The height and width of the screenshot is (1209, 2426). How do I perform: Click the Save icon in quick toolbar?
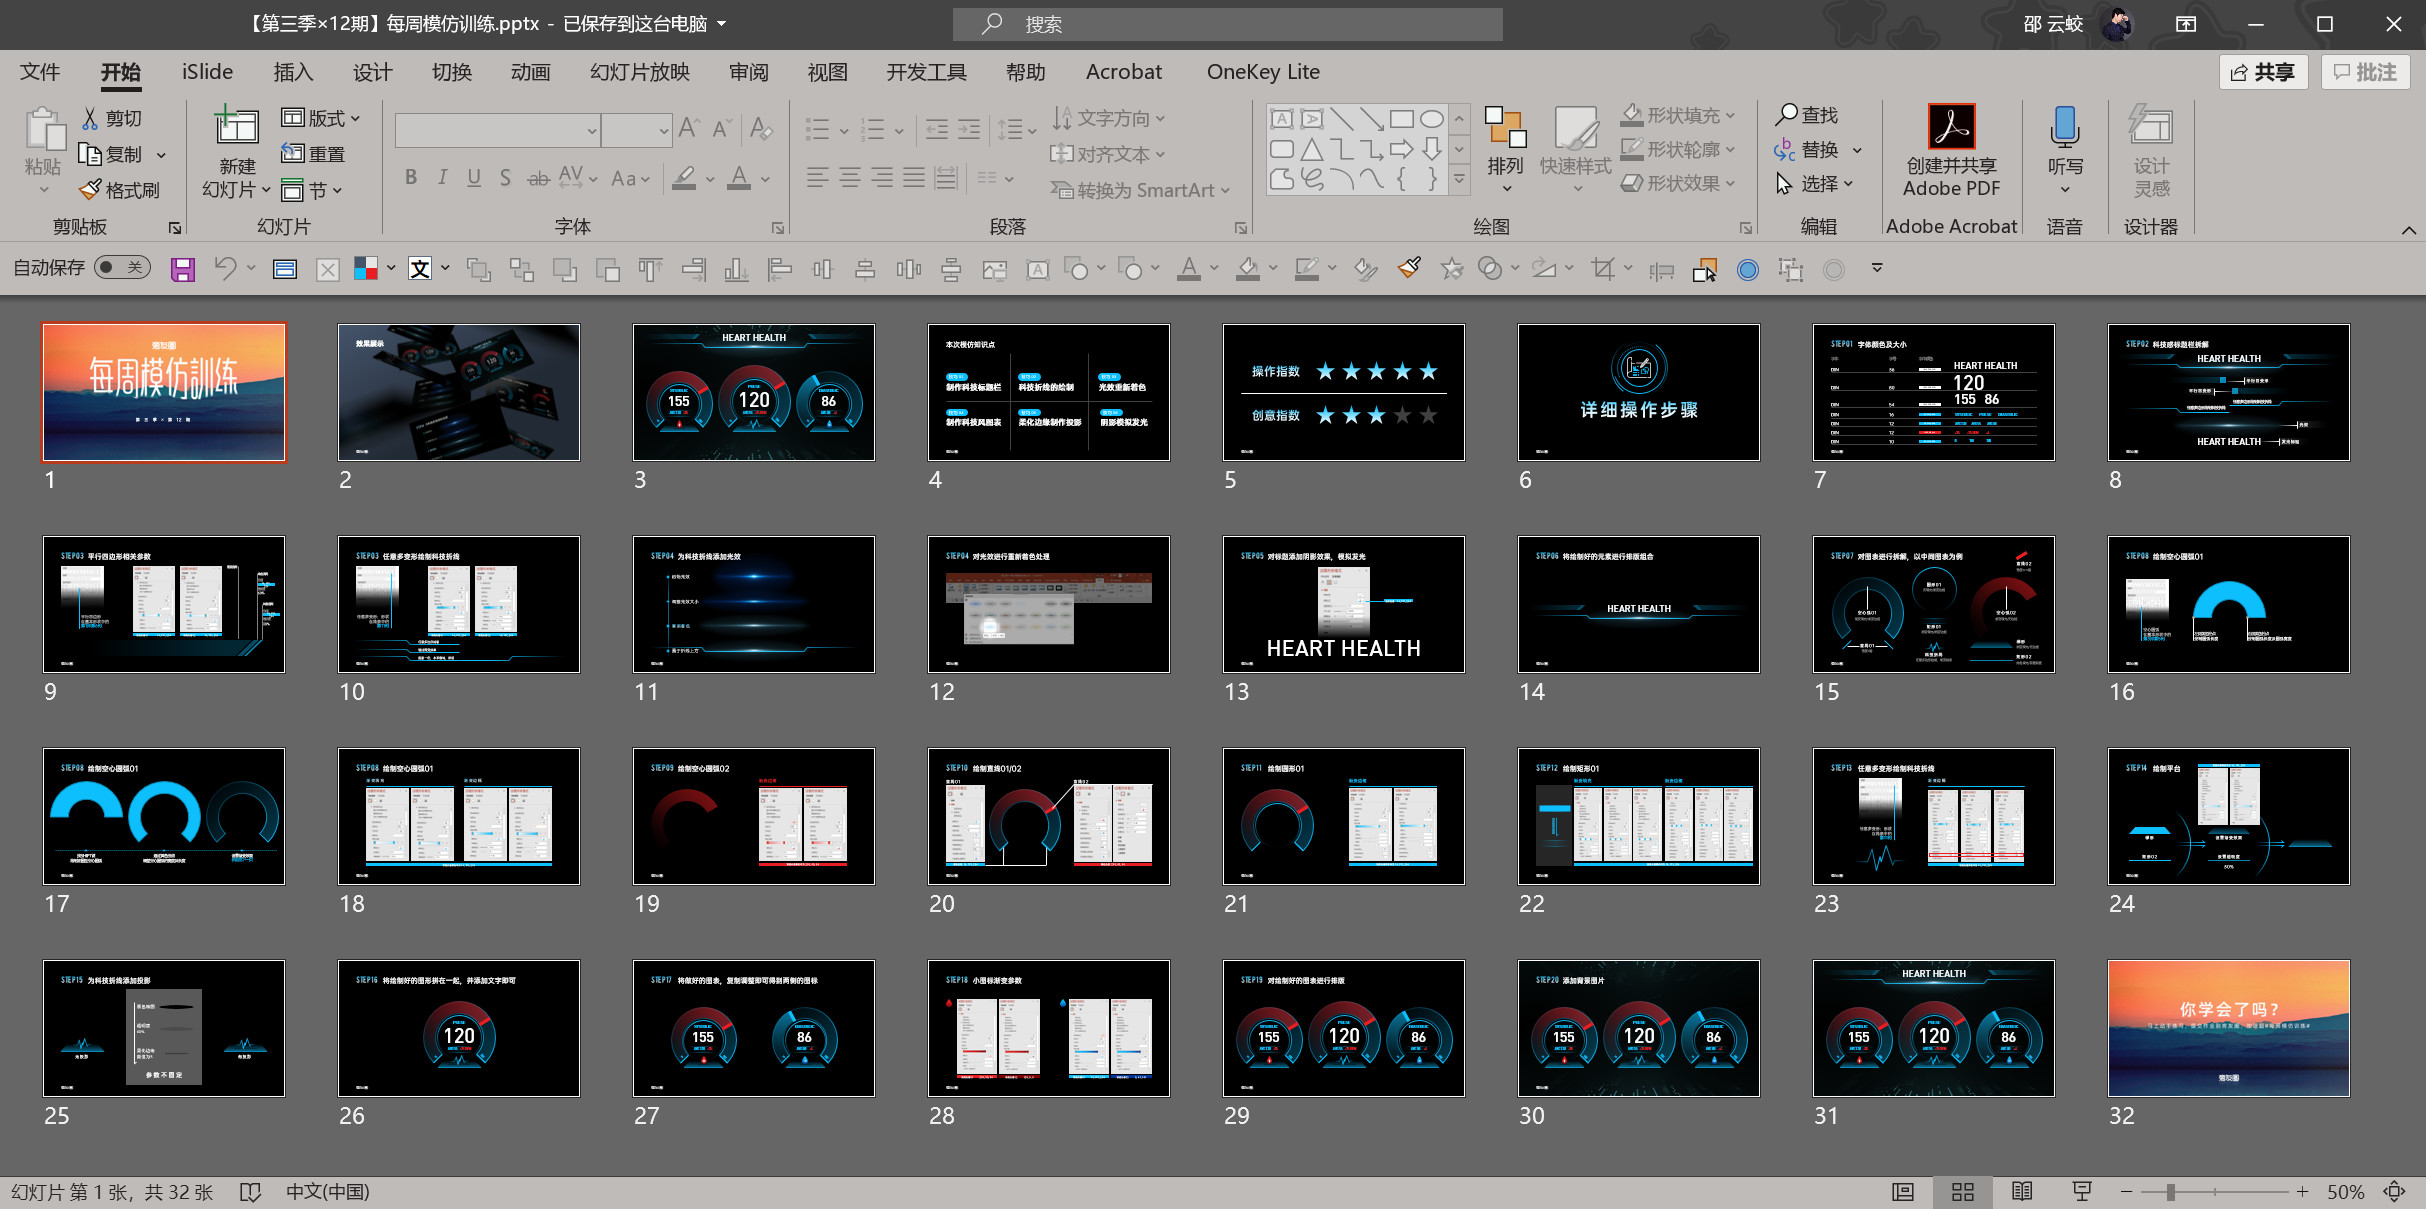pyautogui.click(x=182, y=269)
